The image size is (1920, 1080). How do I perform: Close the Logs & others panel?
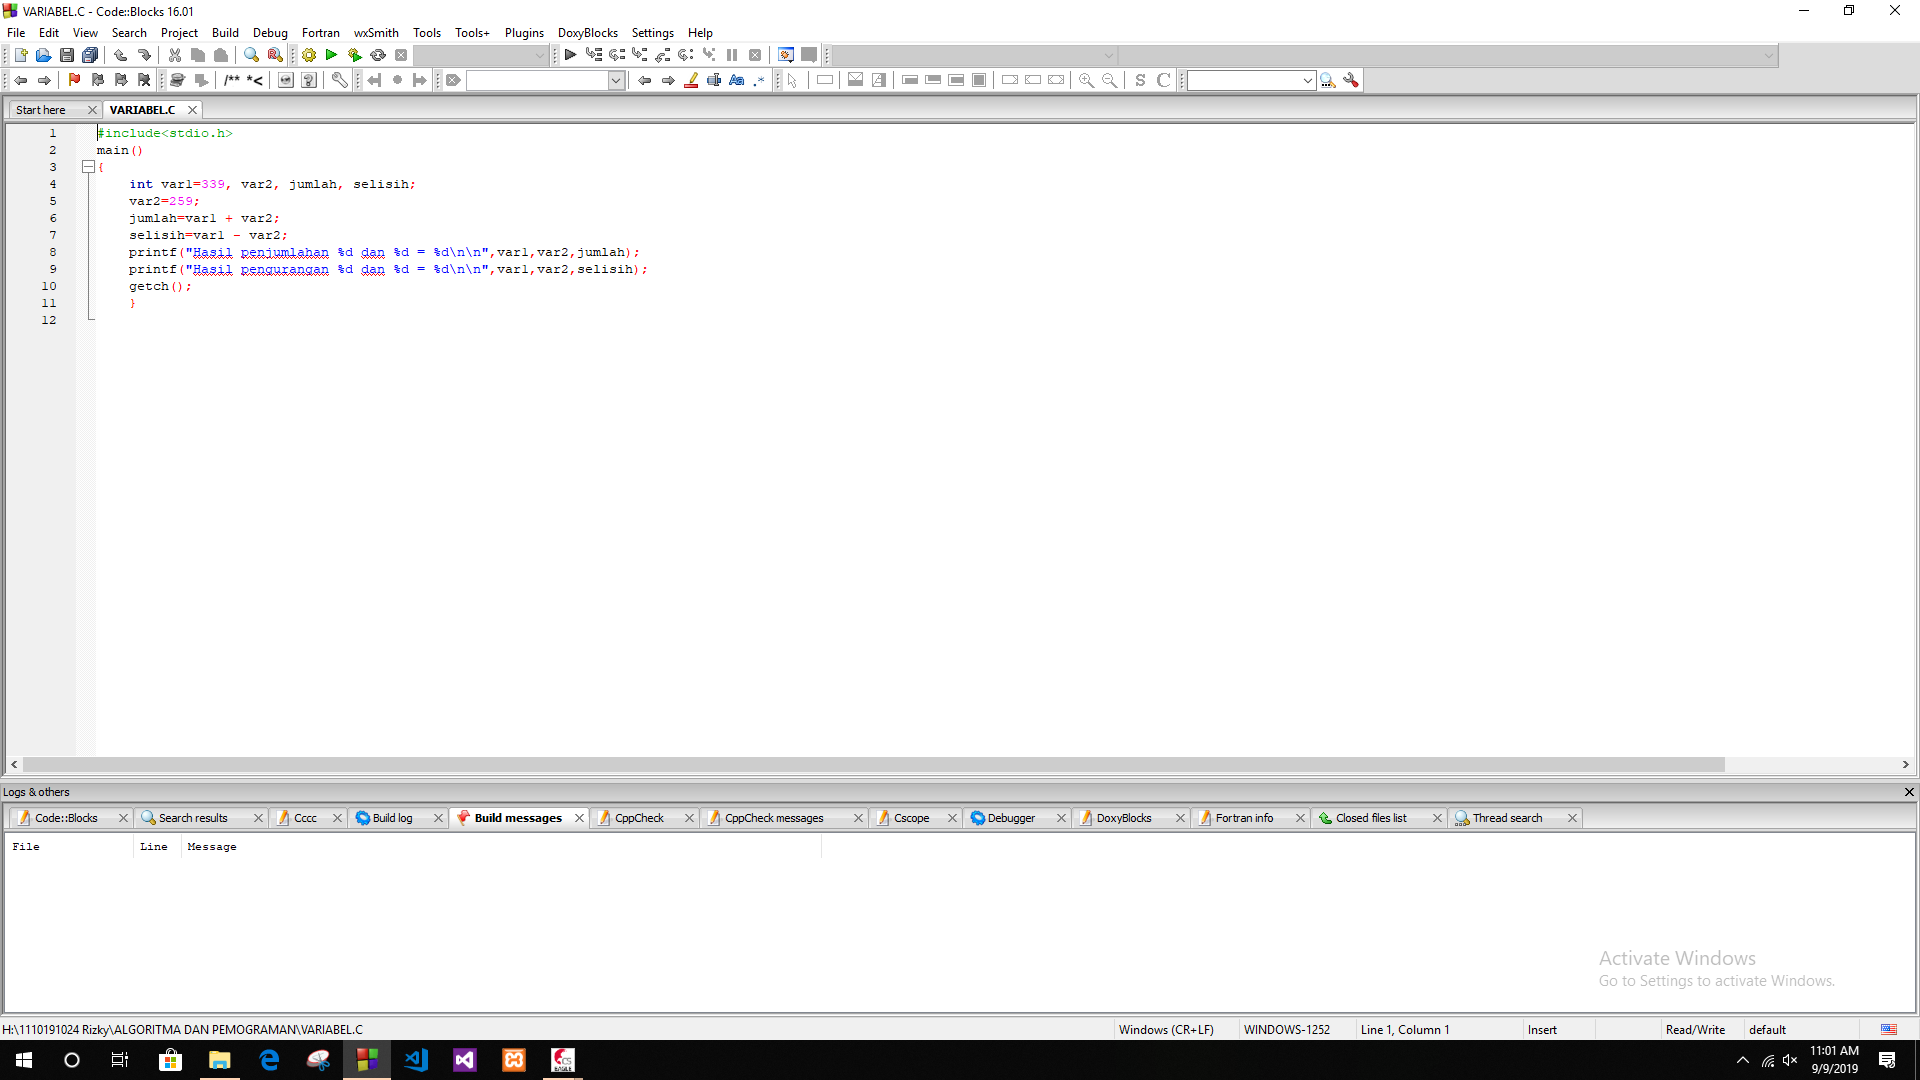(1909, 792)
